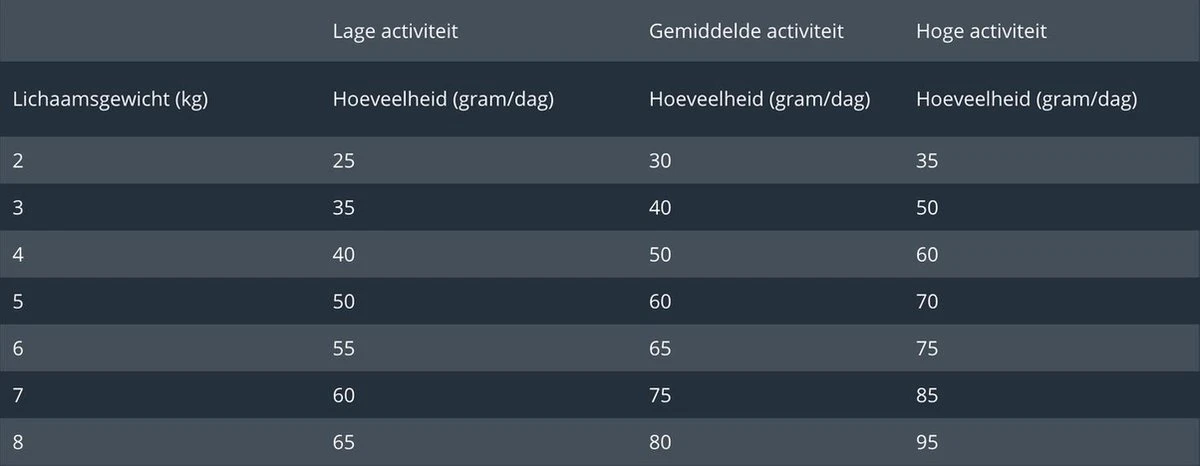Select low activity value 55
Screen dimensions: 1200x466
tap(344, 349)
